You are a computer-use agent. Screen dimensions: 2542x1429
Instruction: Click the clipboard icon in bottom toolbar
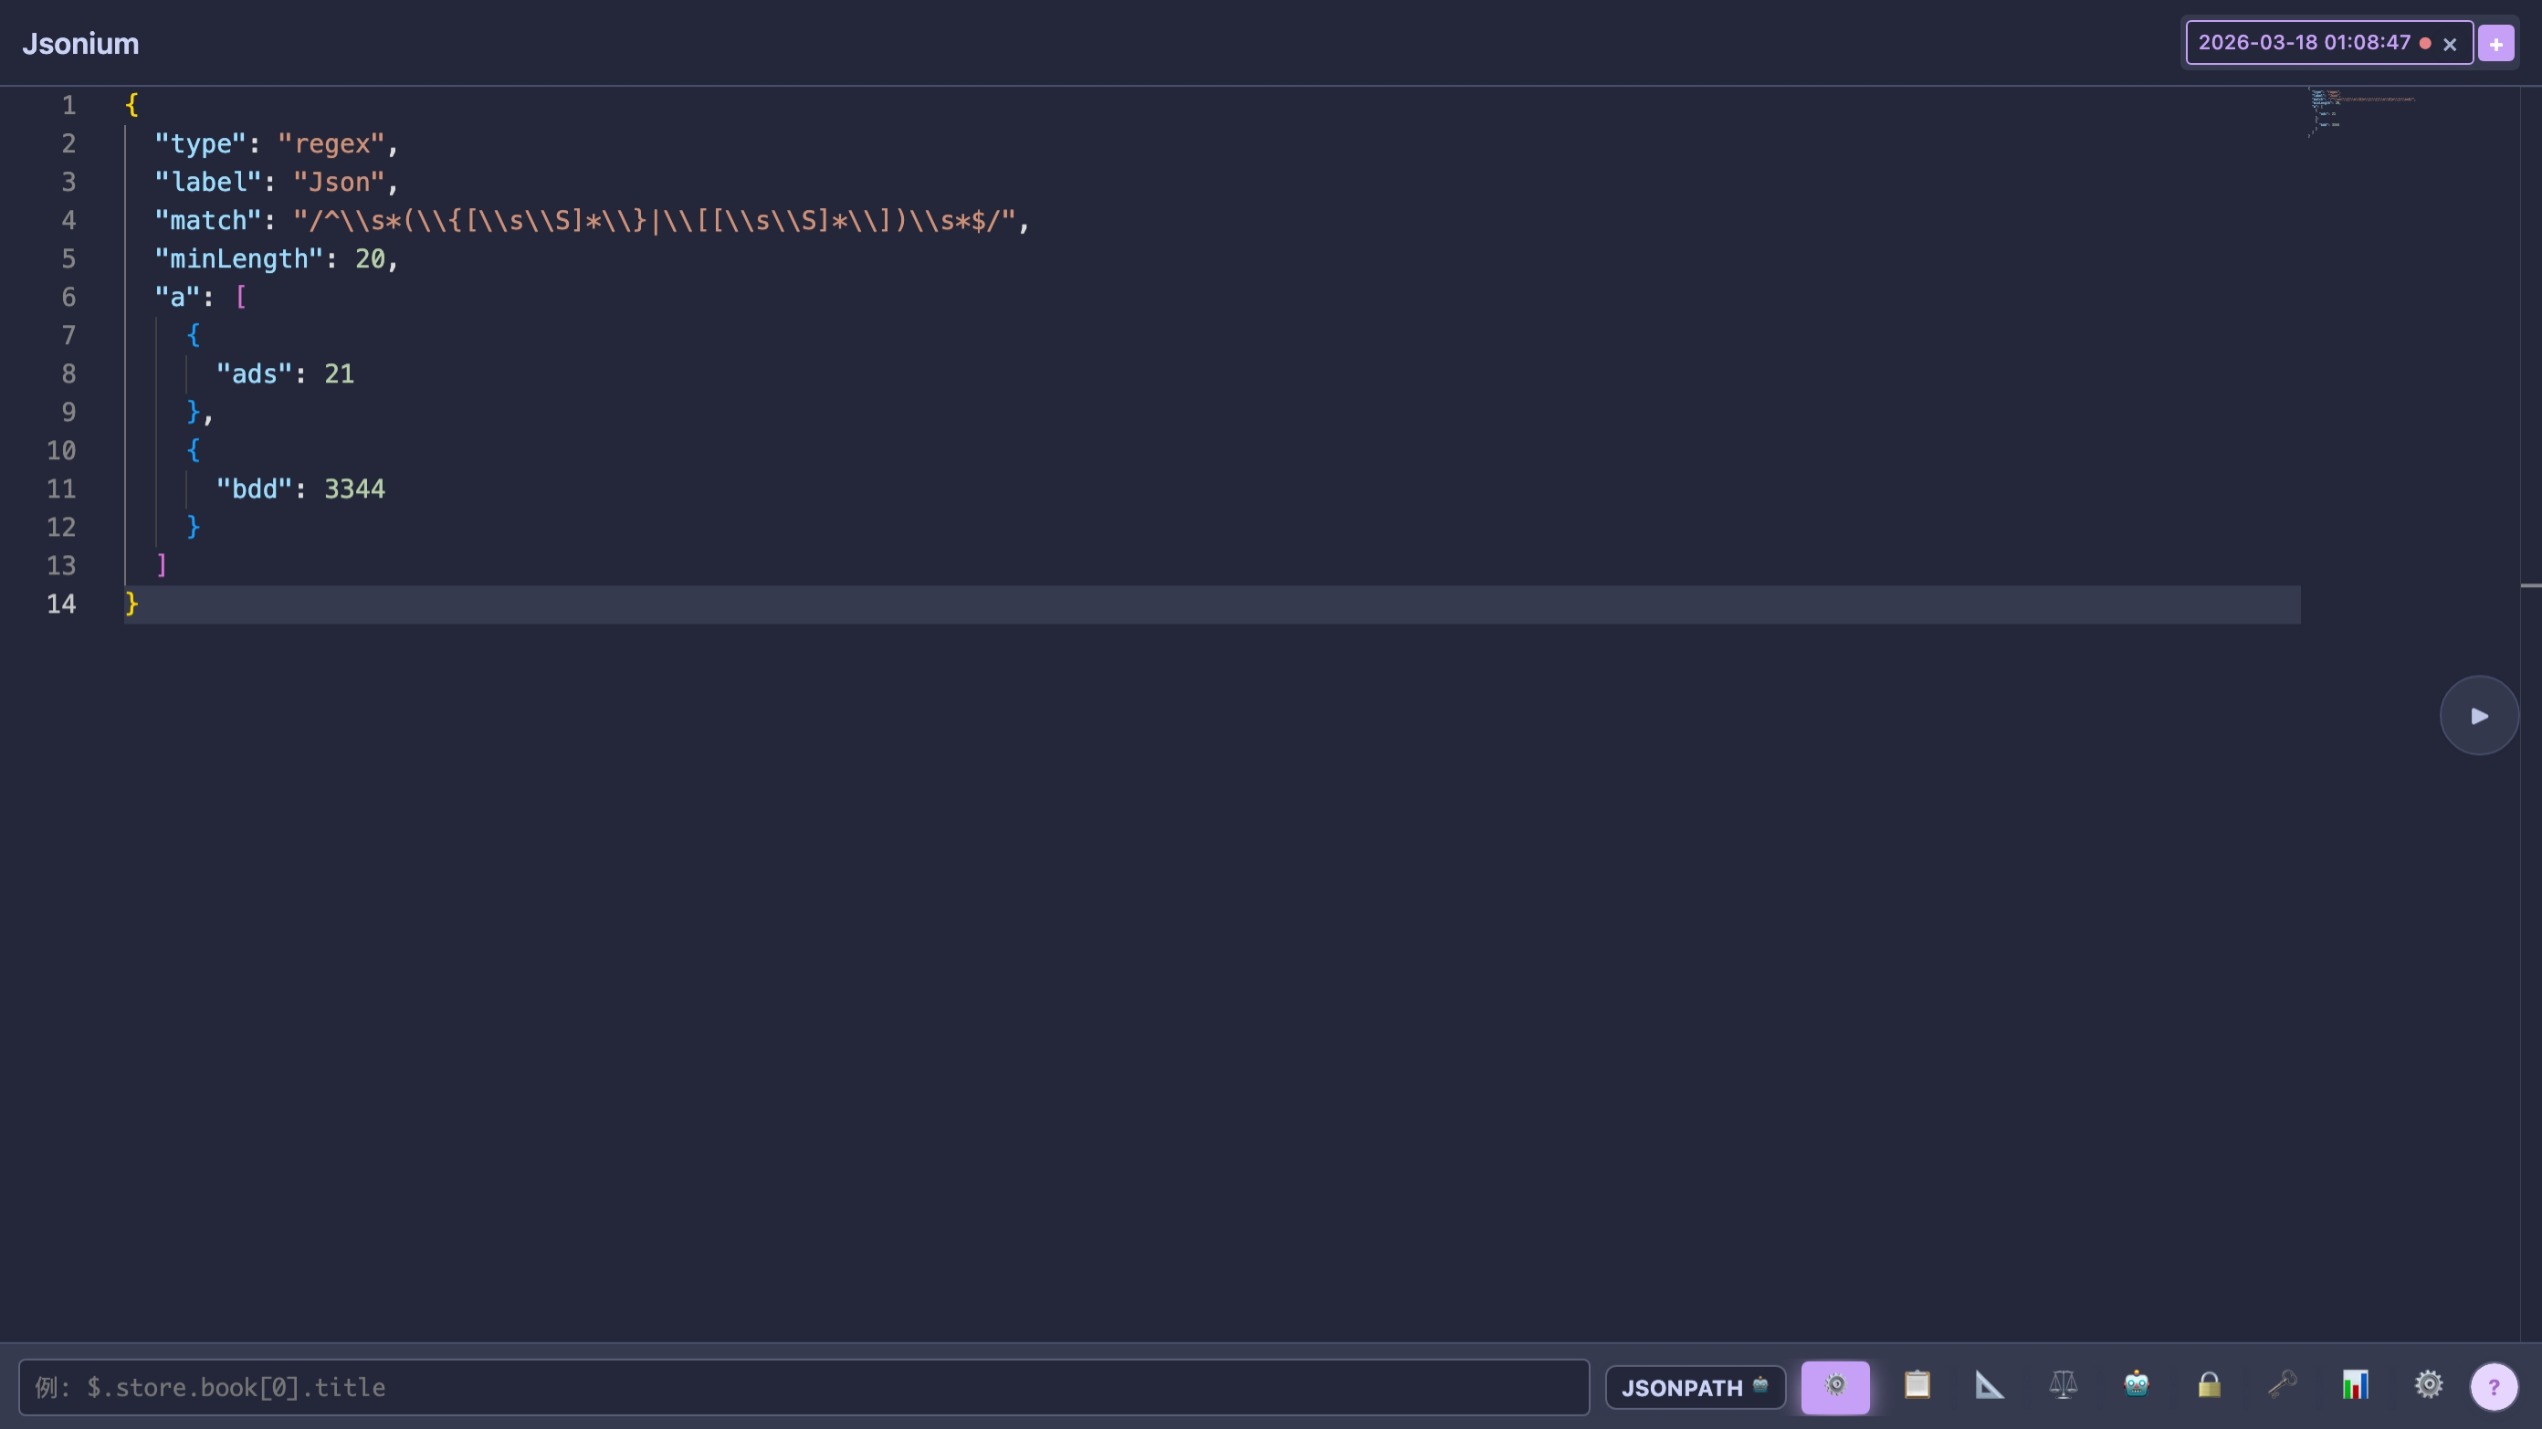point(1916,1386)
